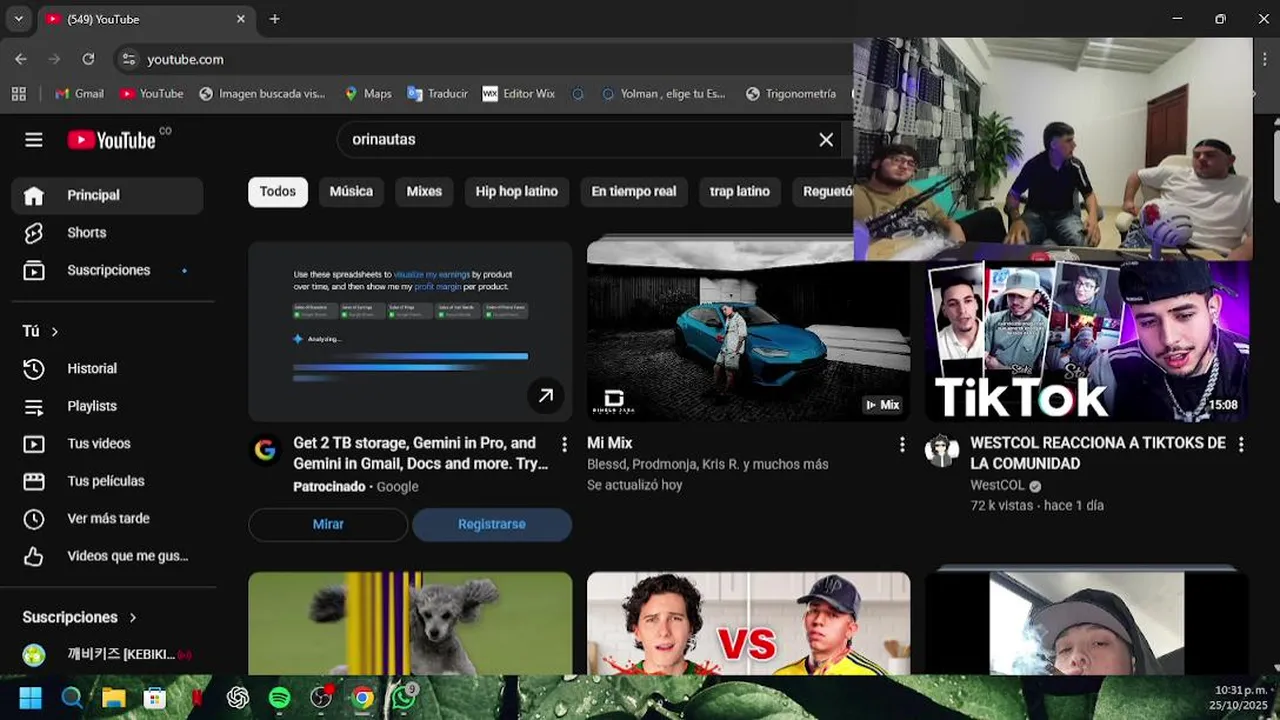Open Chrome apps grid in bookmarks bar
Viewport: 1280px width, 720px height.
coord(18,94)
